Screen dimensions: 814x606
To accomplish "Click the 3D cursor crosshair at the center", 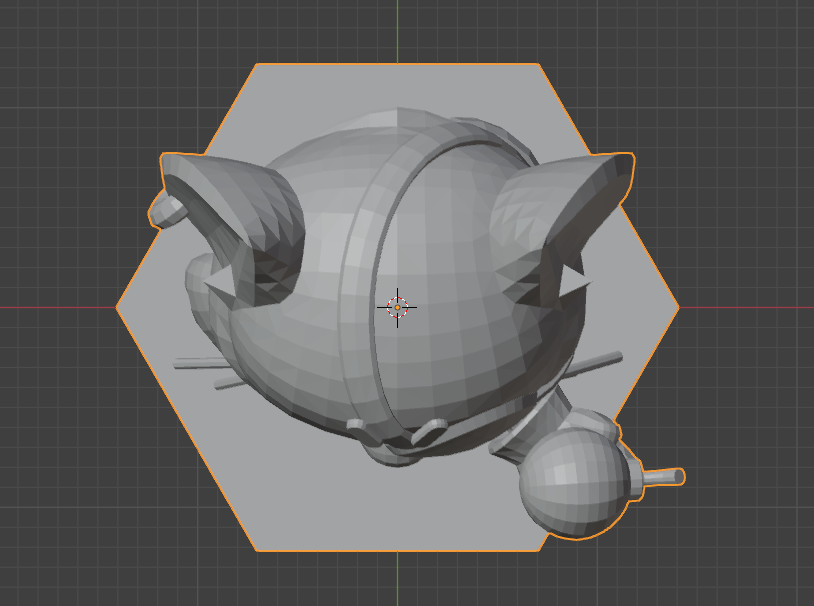I will point(397,307).
